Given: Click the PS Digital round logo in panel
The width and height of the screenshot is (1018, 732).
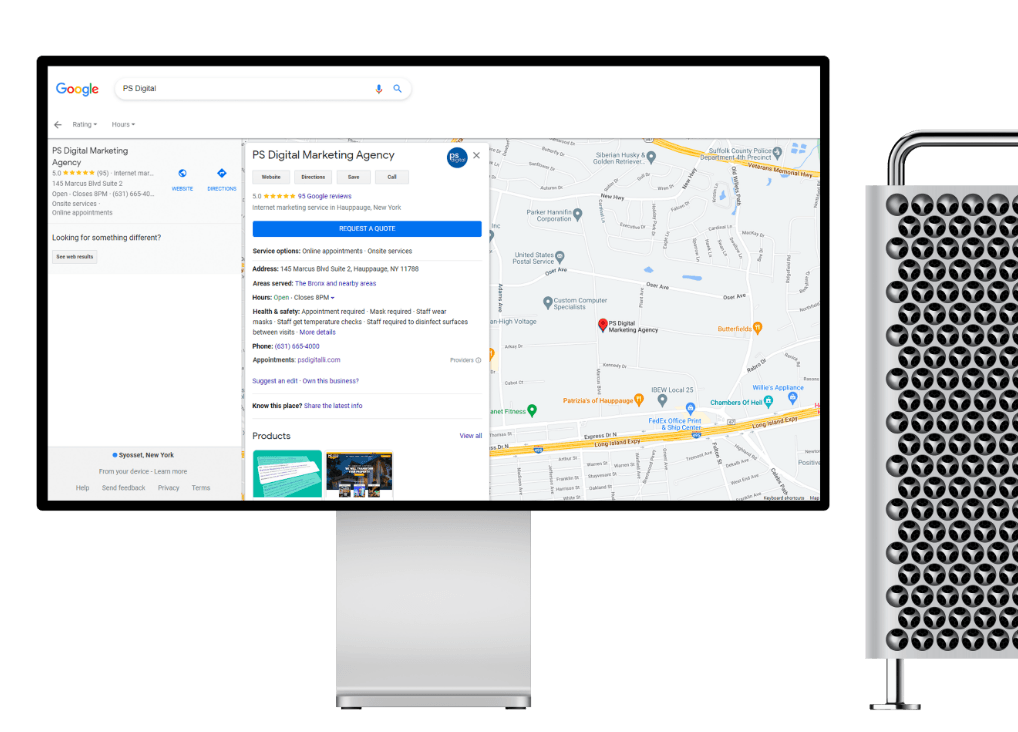Looking at the screenshot, I should click(x=457, y=157).
